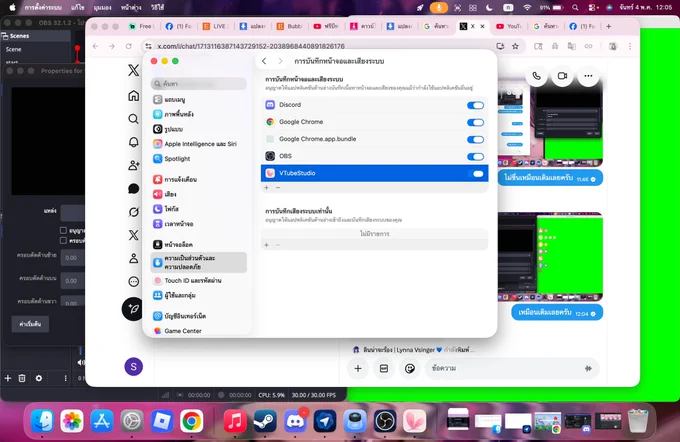The height and width of the screenshot is (442, 680).
Task: Switch to the Free browser tab
Action: point(141,26)
